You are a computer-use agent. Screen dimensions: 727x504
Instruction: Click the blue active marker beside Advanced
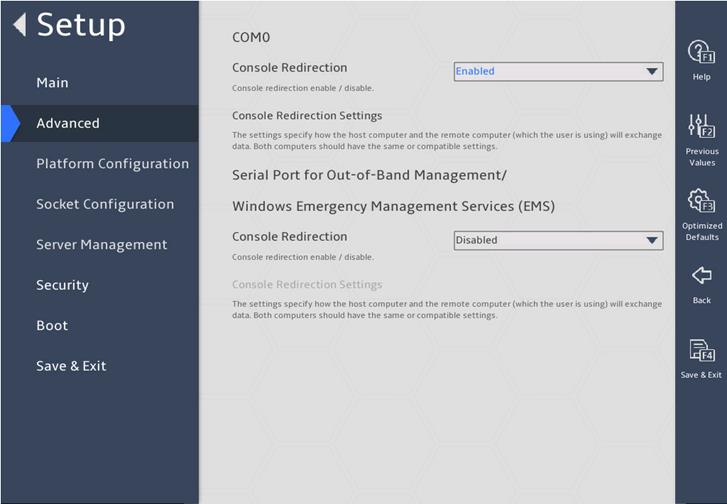[10, 123]
